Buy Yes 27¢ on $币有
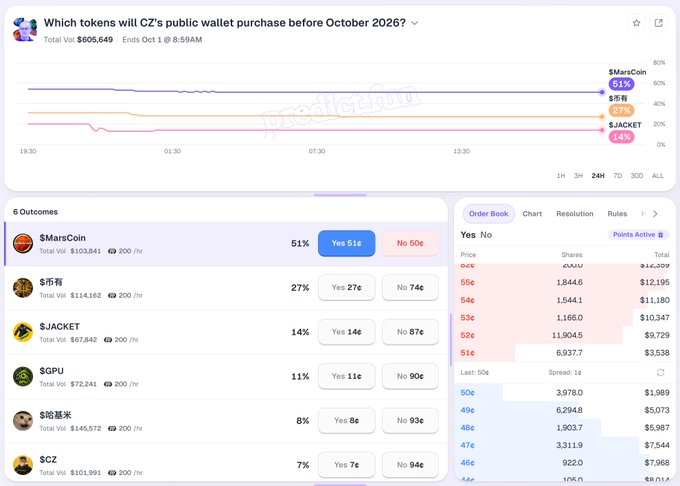 click(347, 287)
